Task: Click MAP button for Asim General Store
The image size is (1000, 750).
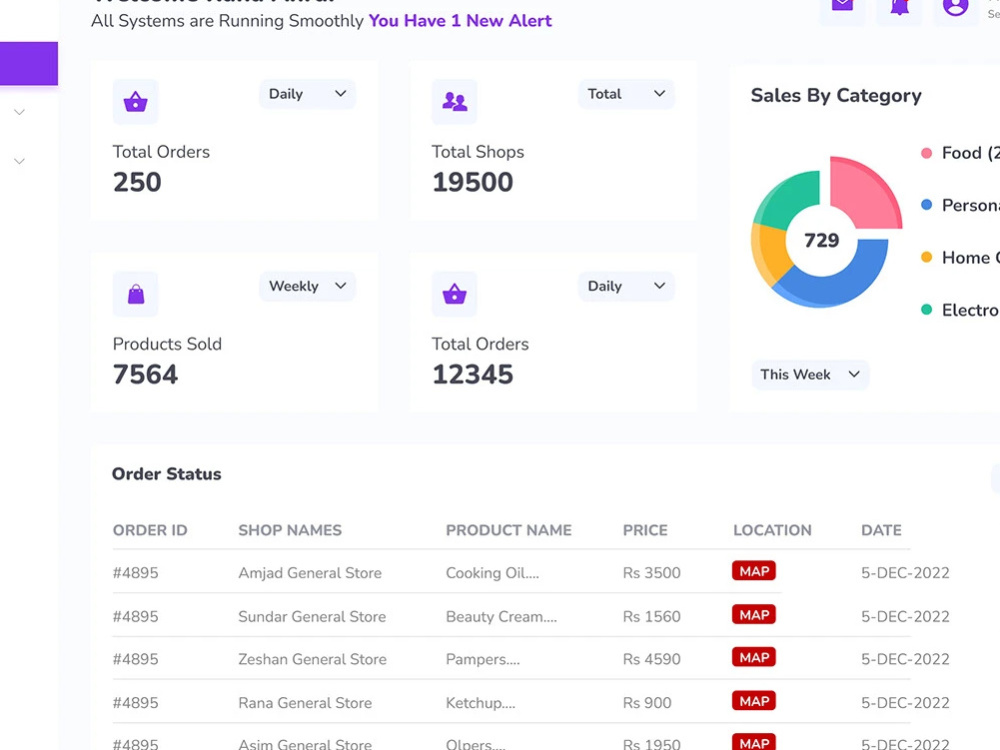Action: [754, 742]
